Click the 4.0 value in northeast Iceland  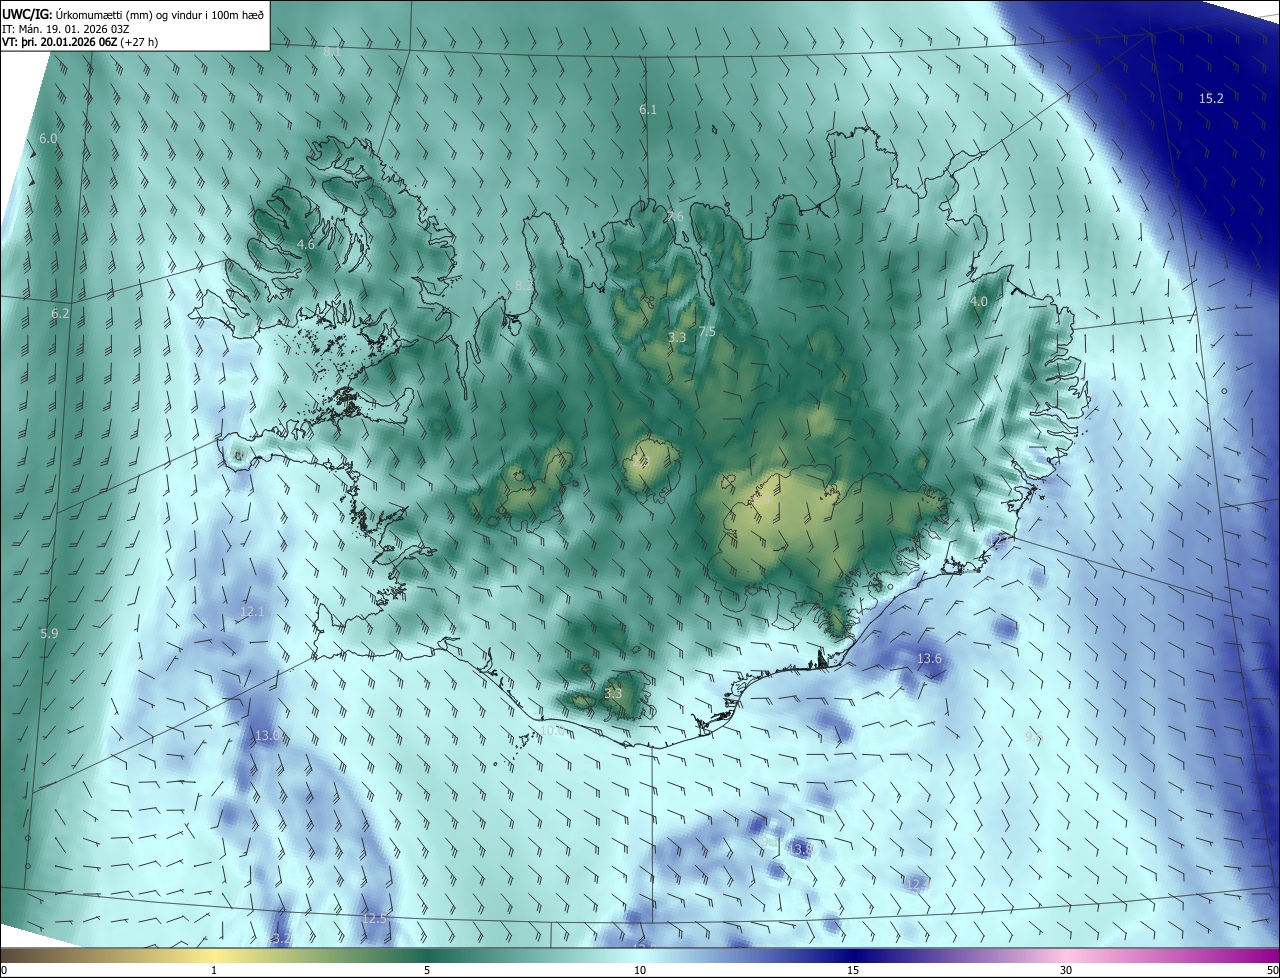(x=979, y=301)
